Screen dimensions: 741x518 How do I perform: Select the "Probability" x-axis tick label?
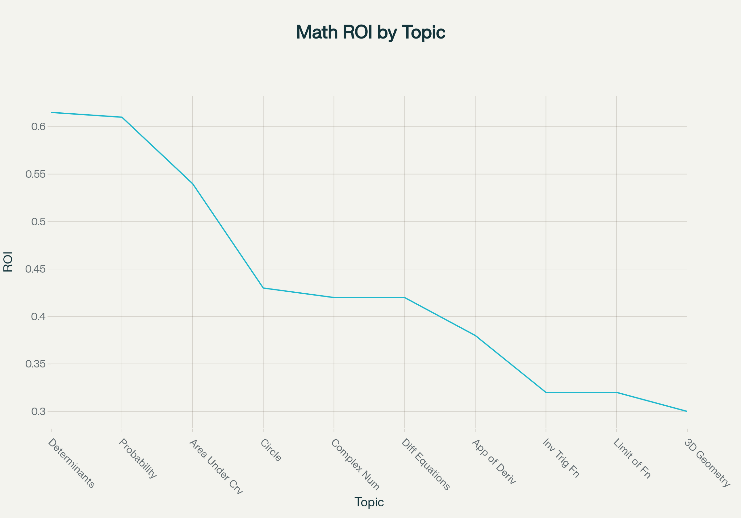pos(138,458)
